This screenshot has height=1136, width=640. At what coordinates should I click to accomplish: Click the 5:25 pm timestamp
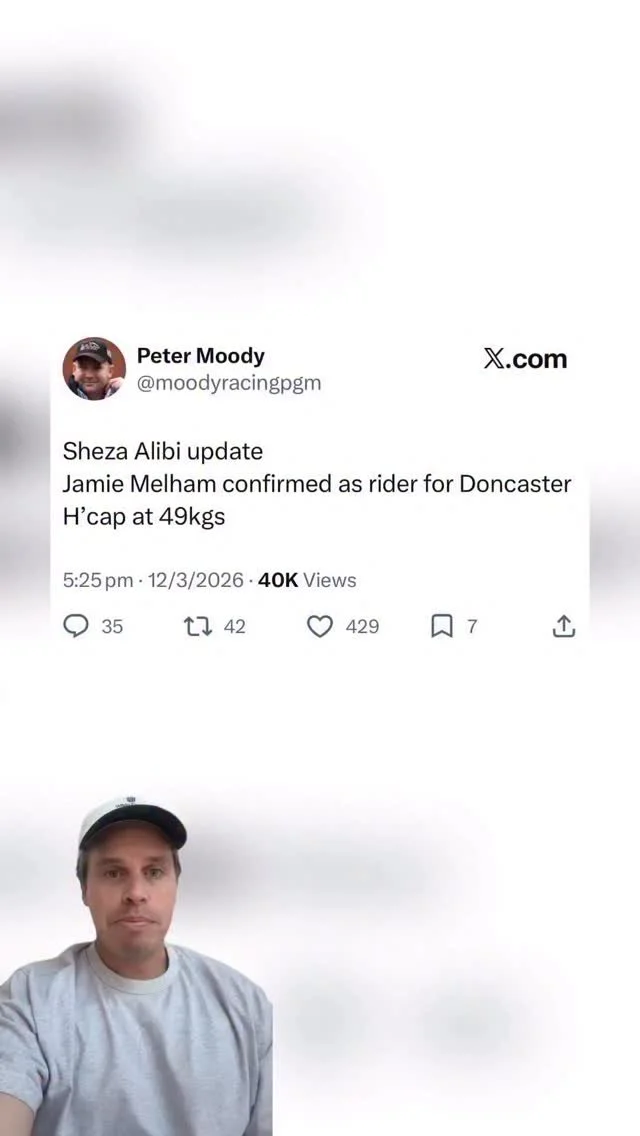click(98, 580)
